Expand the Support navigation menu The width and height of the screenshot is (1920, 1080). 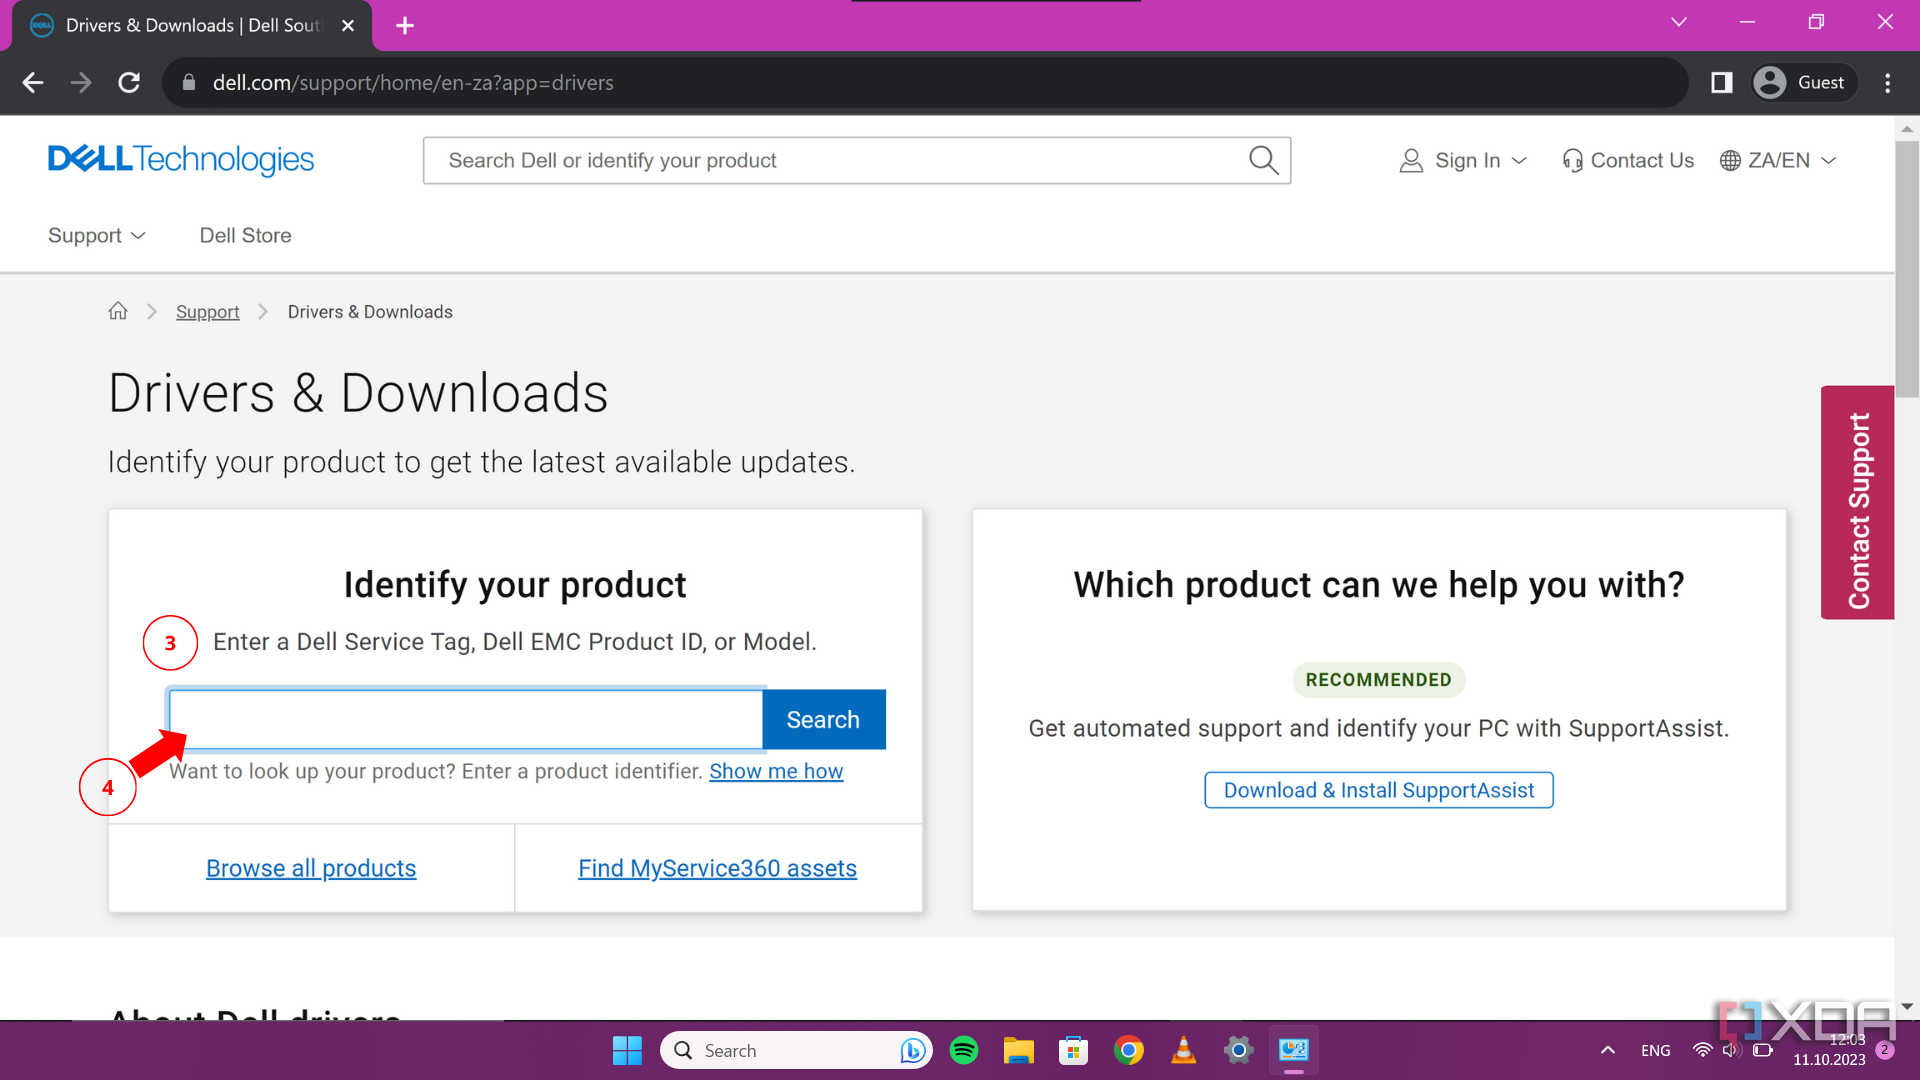click(x=97, y=235)
